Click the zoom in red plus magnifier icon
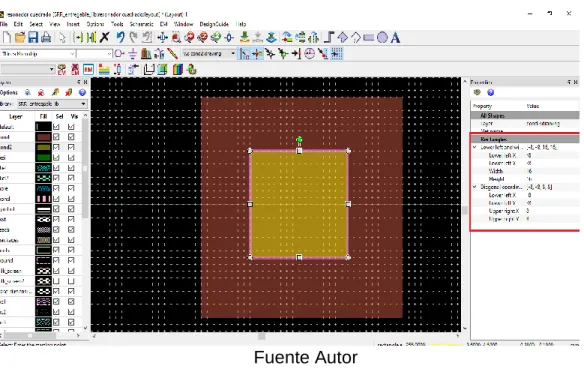Image resolution: width=584 pixels, height=369 pixels. coord(189,37)
